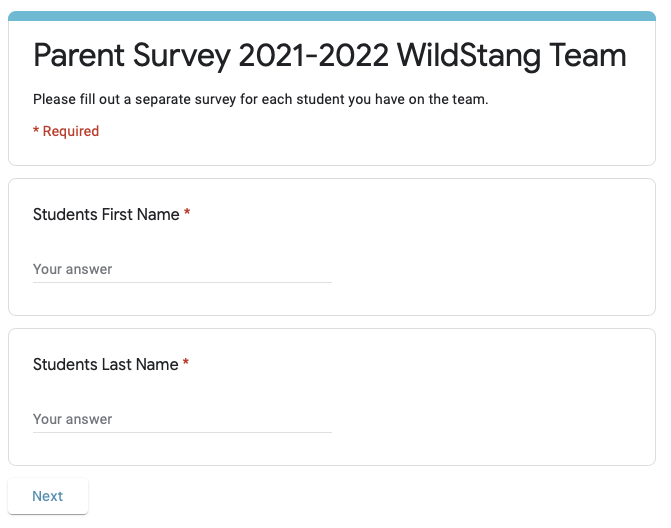The height and width of the screenshot is (528, 671).
Task: Click the Students Last Name answer field
Action: click(182, 419)
